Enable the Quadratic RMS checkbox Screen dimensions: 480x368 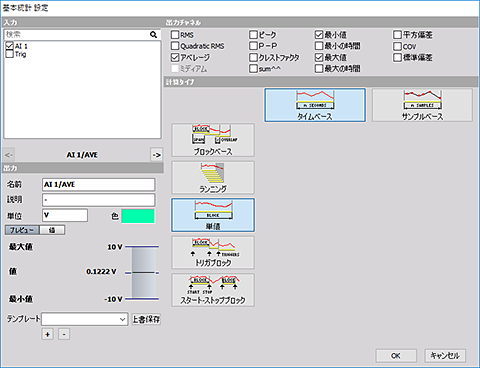(x=175, y=46)
